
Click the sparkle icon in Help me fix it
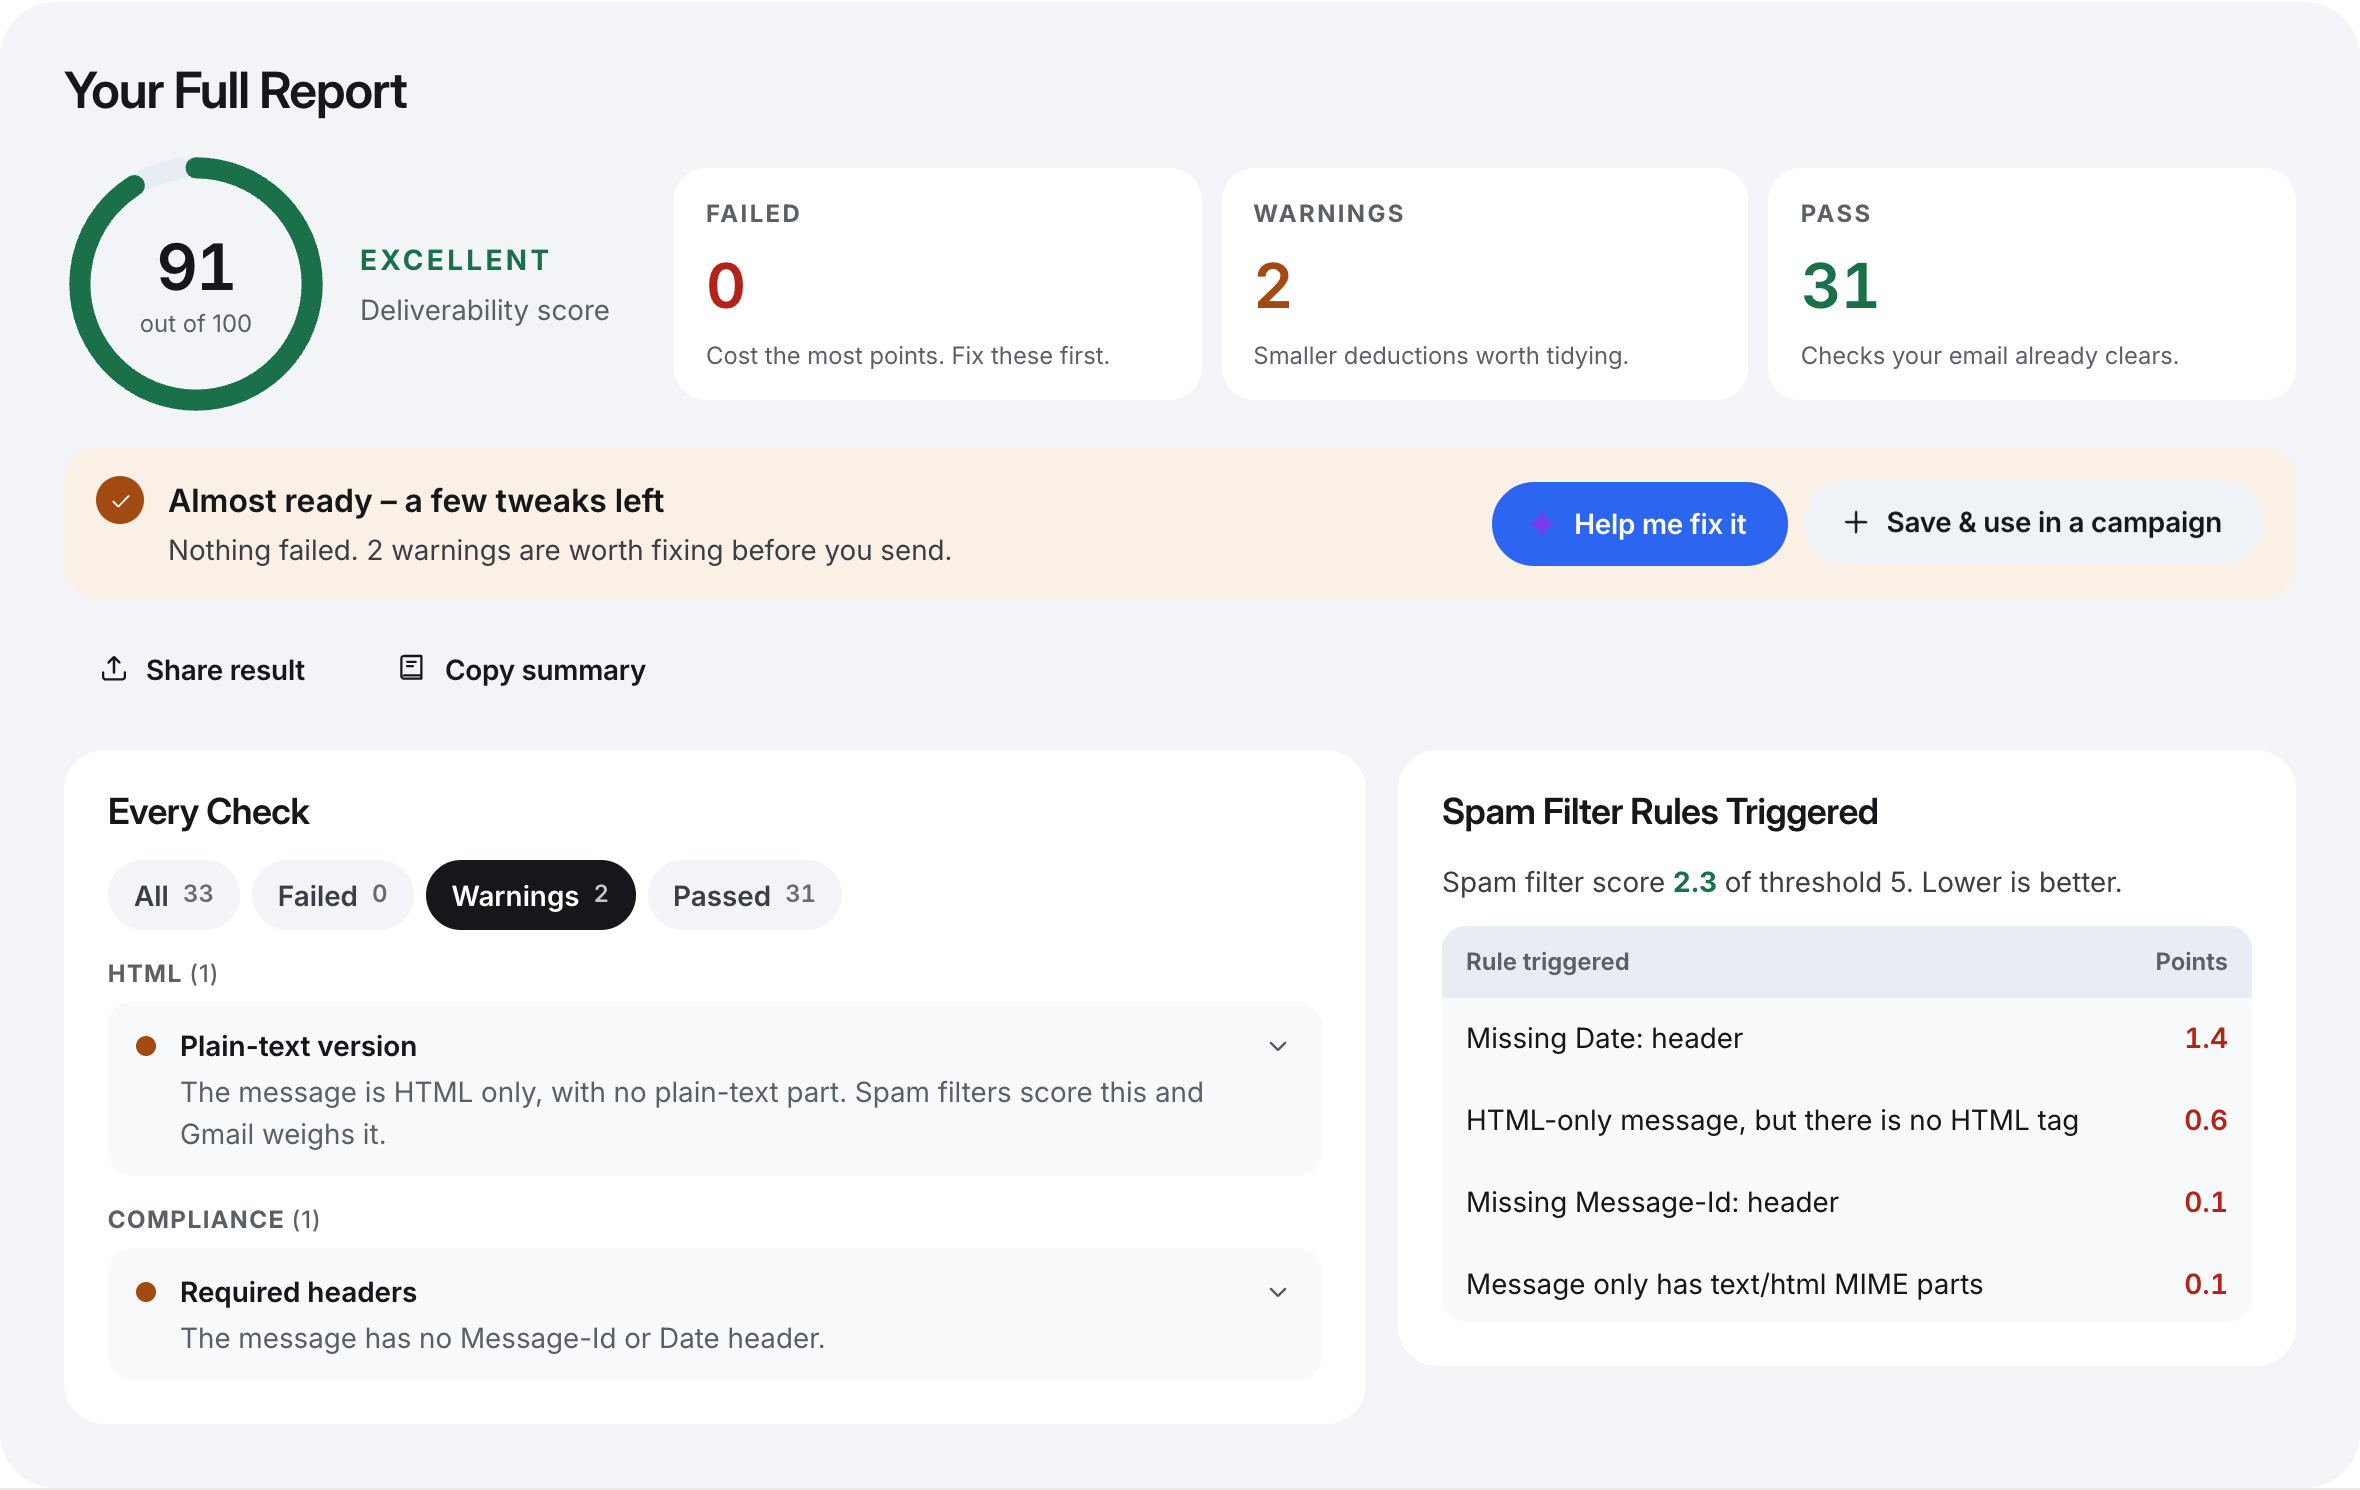[1542, 524]
